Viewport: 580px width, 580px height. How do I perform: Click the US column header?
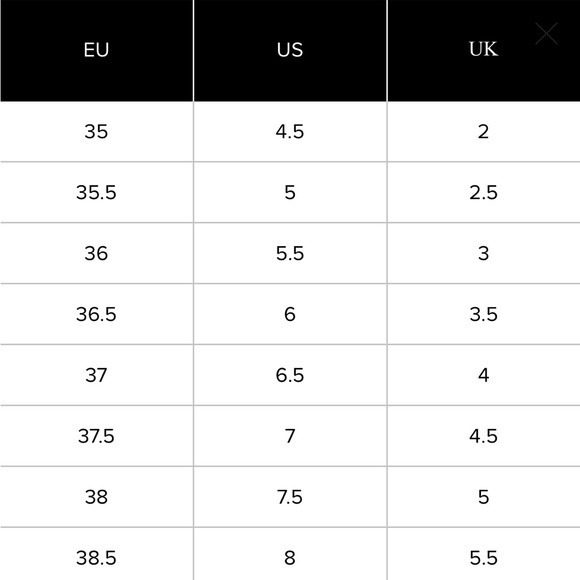point(290,50)
